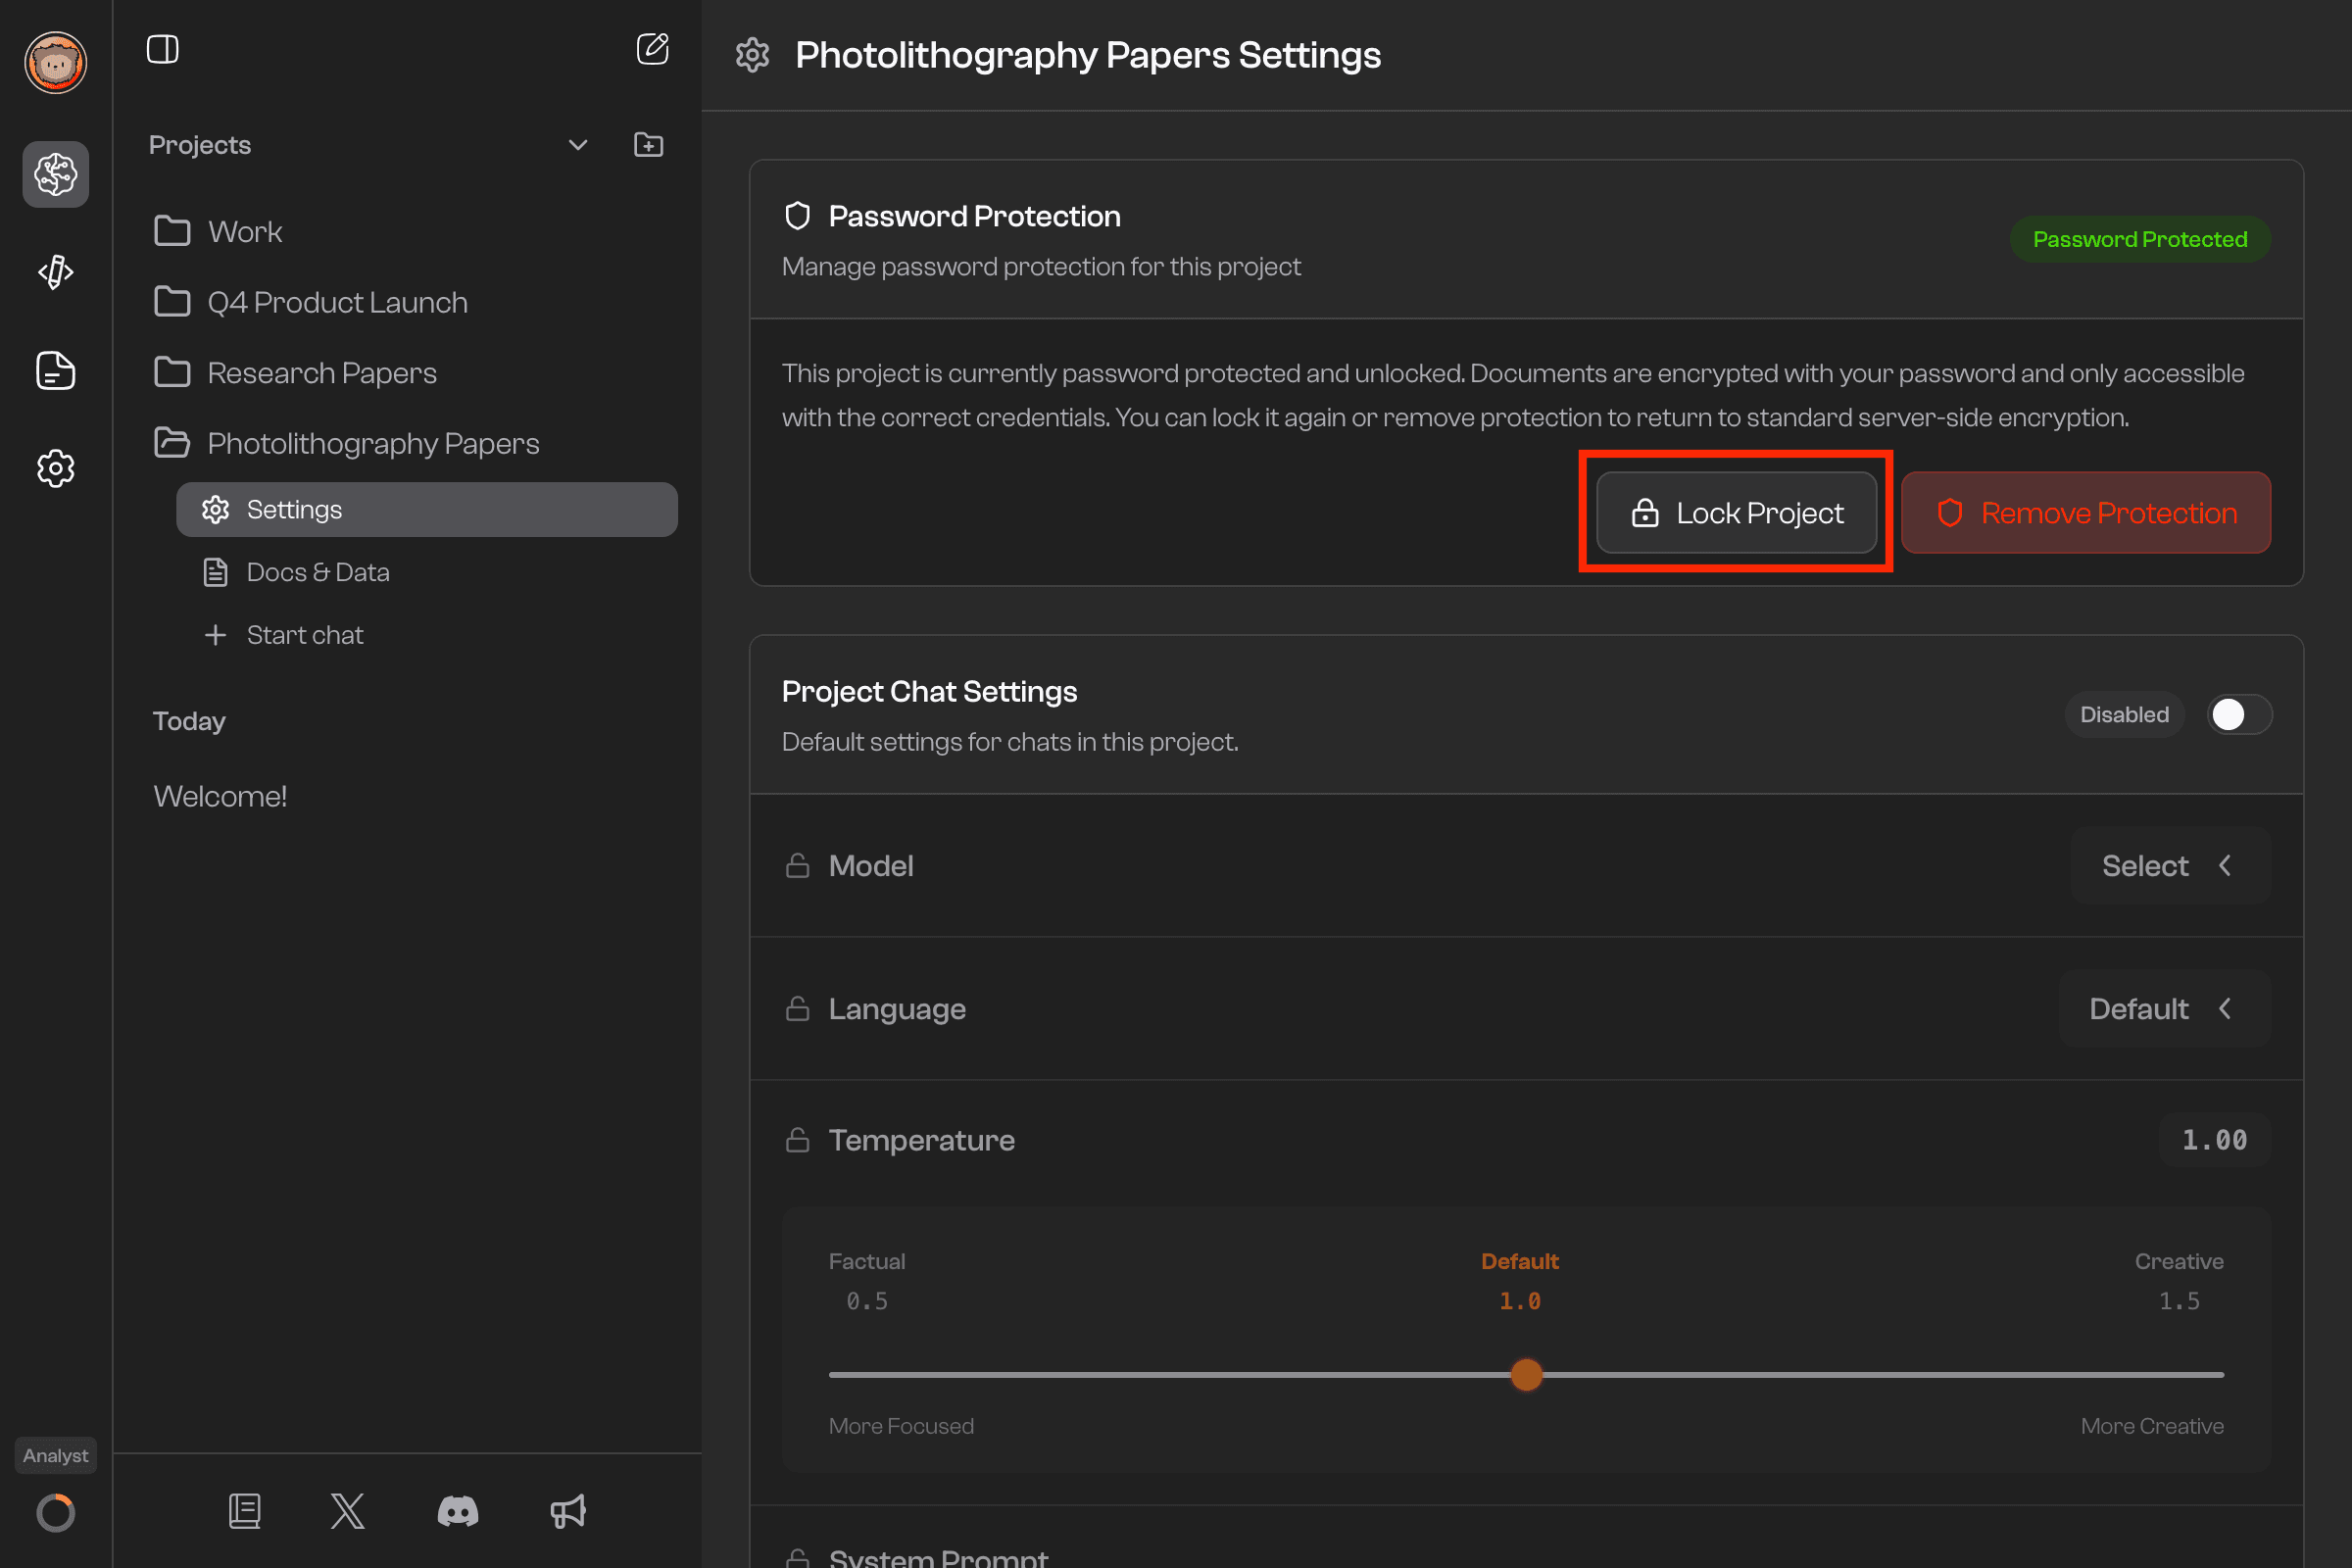Toggle Project Chat Settings switch
The height and width of the screenshot is (1568, 2352).
click(2239, 714)
